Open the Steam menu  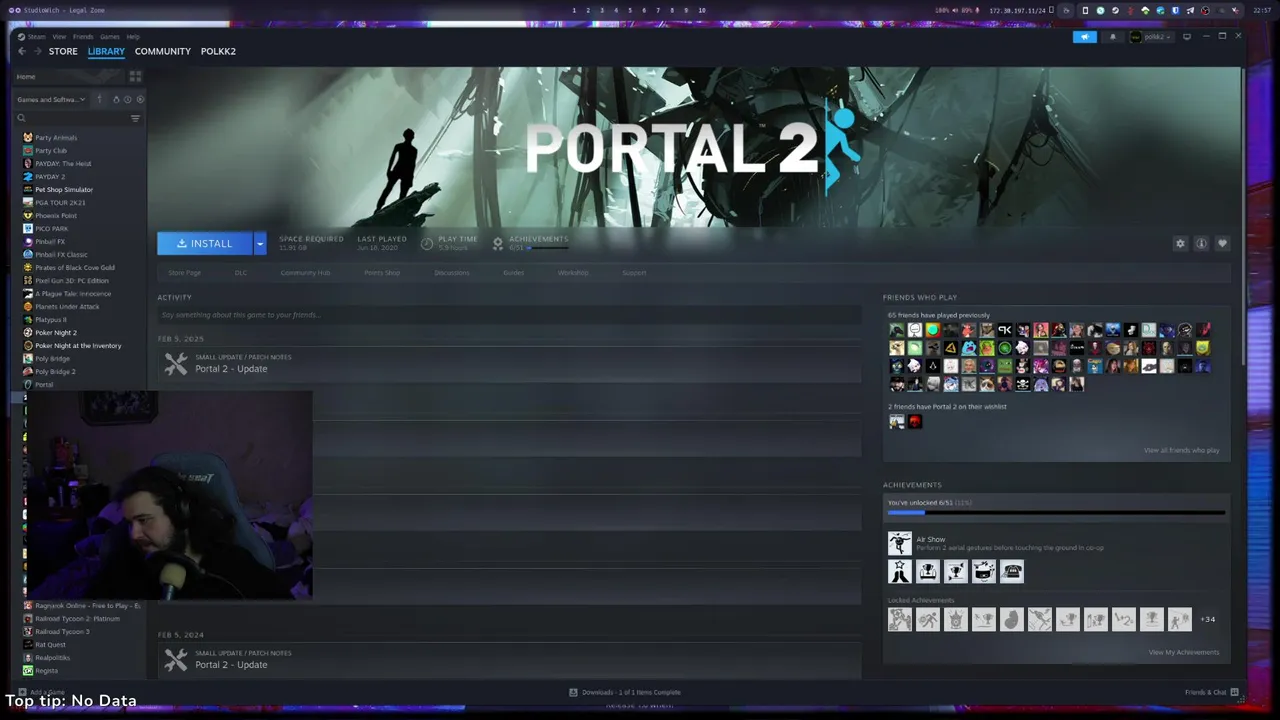(x=36, y=37)
